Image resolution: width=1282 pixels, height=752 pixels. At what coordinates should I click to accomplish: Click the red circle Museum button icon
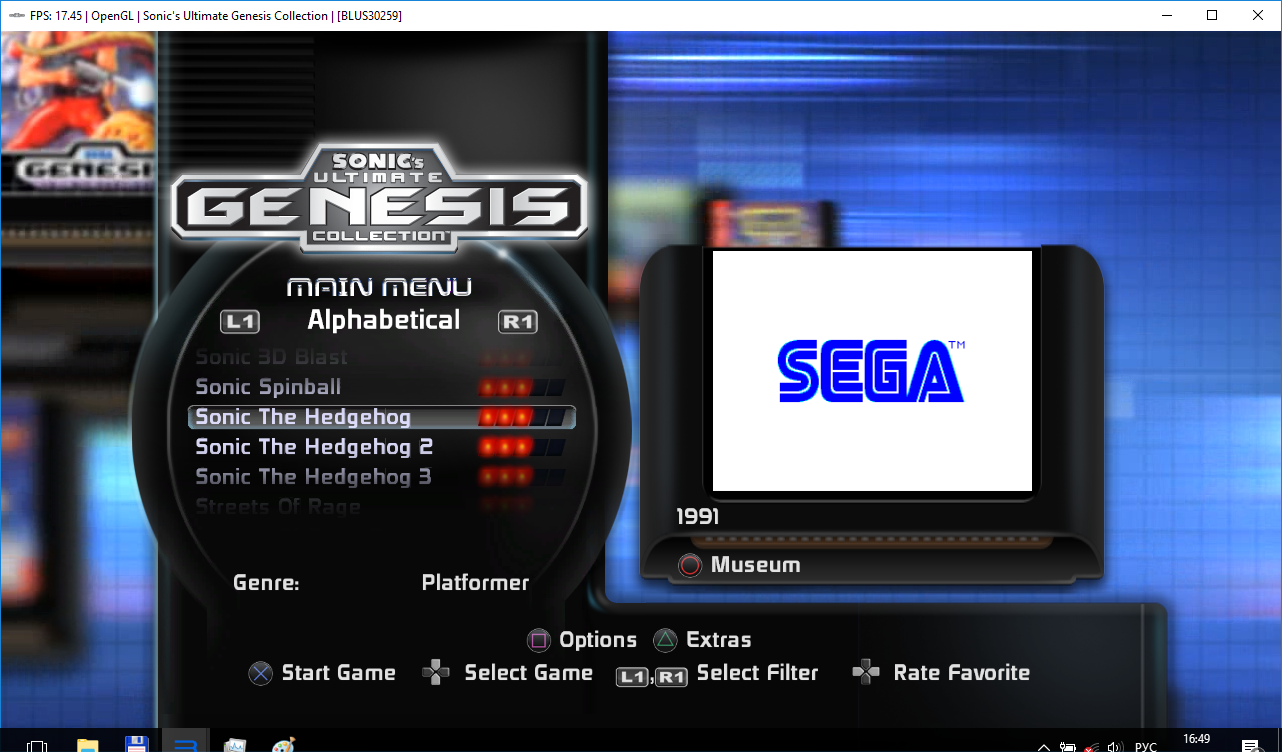pyautogui.click(x=690, y=566)
